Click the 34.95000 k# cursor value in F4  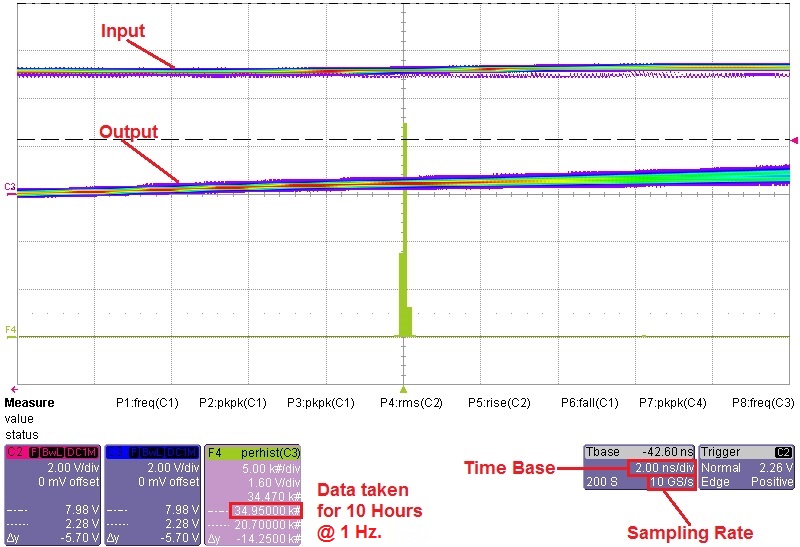coord(267,510)
